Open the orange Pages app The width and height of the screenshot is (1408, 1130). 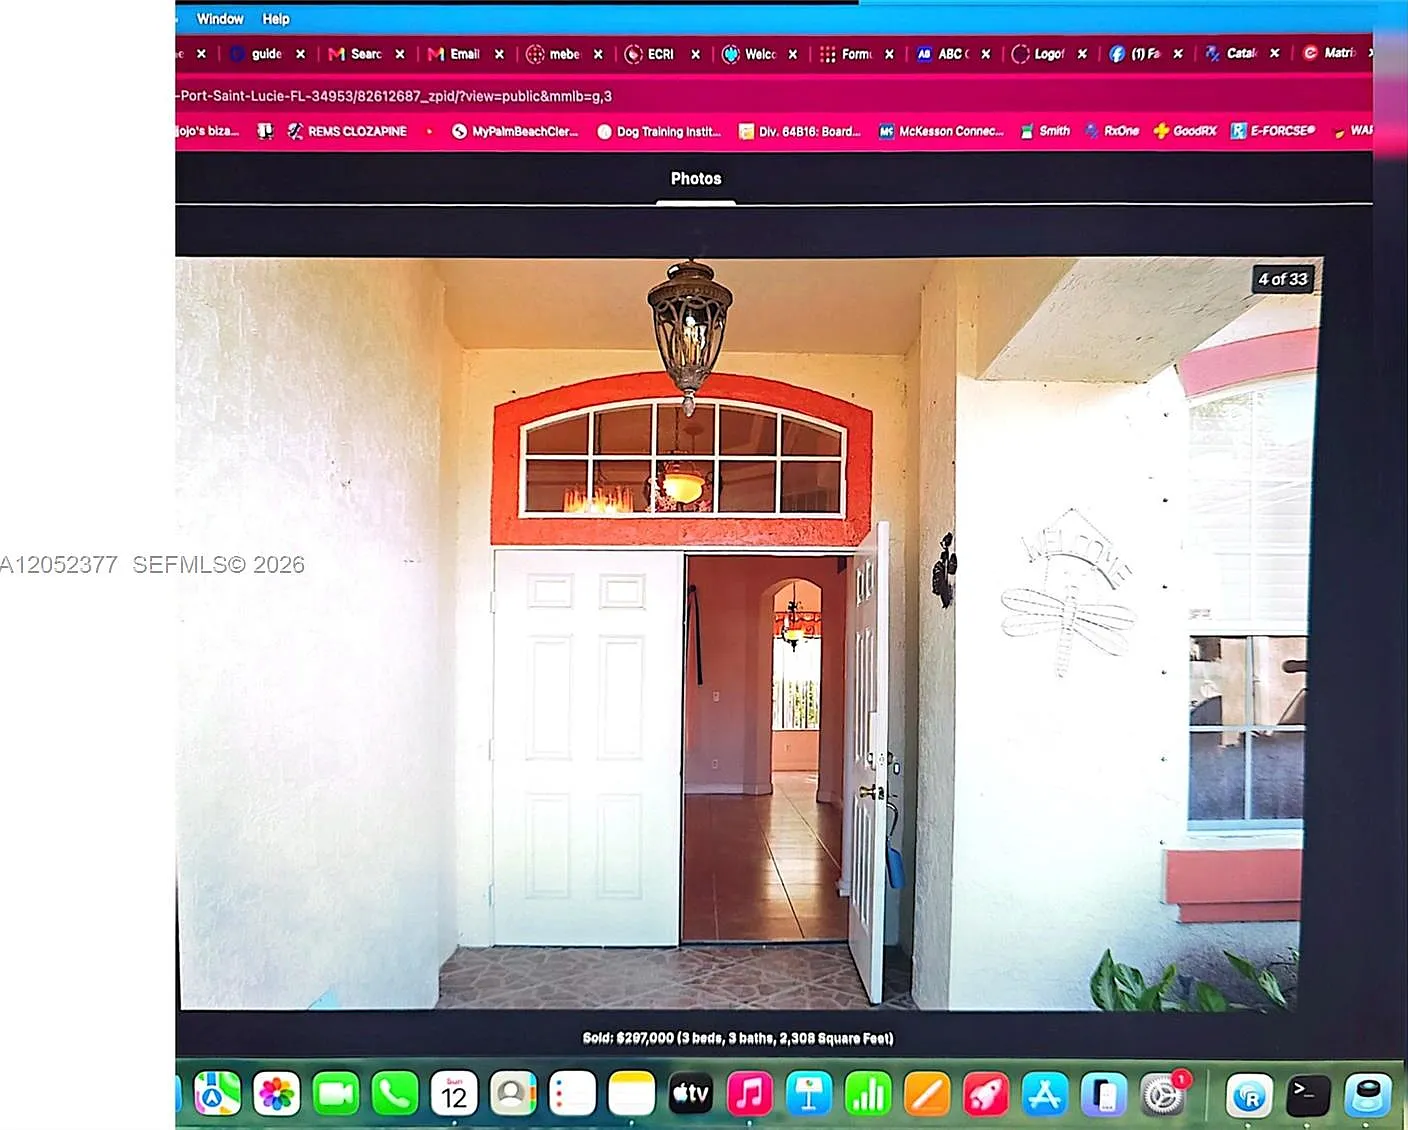927,1094
